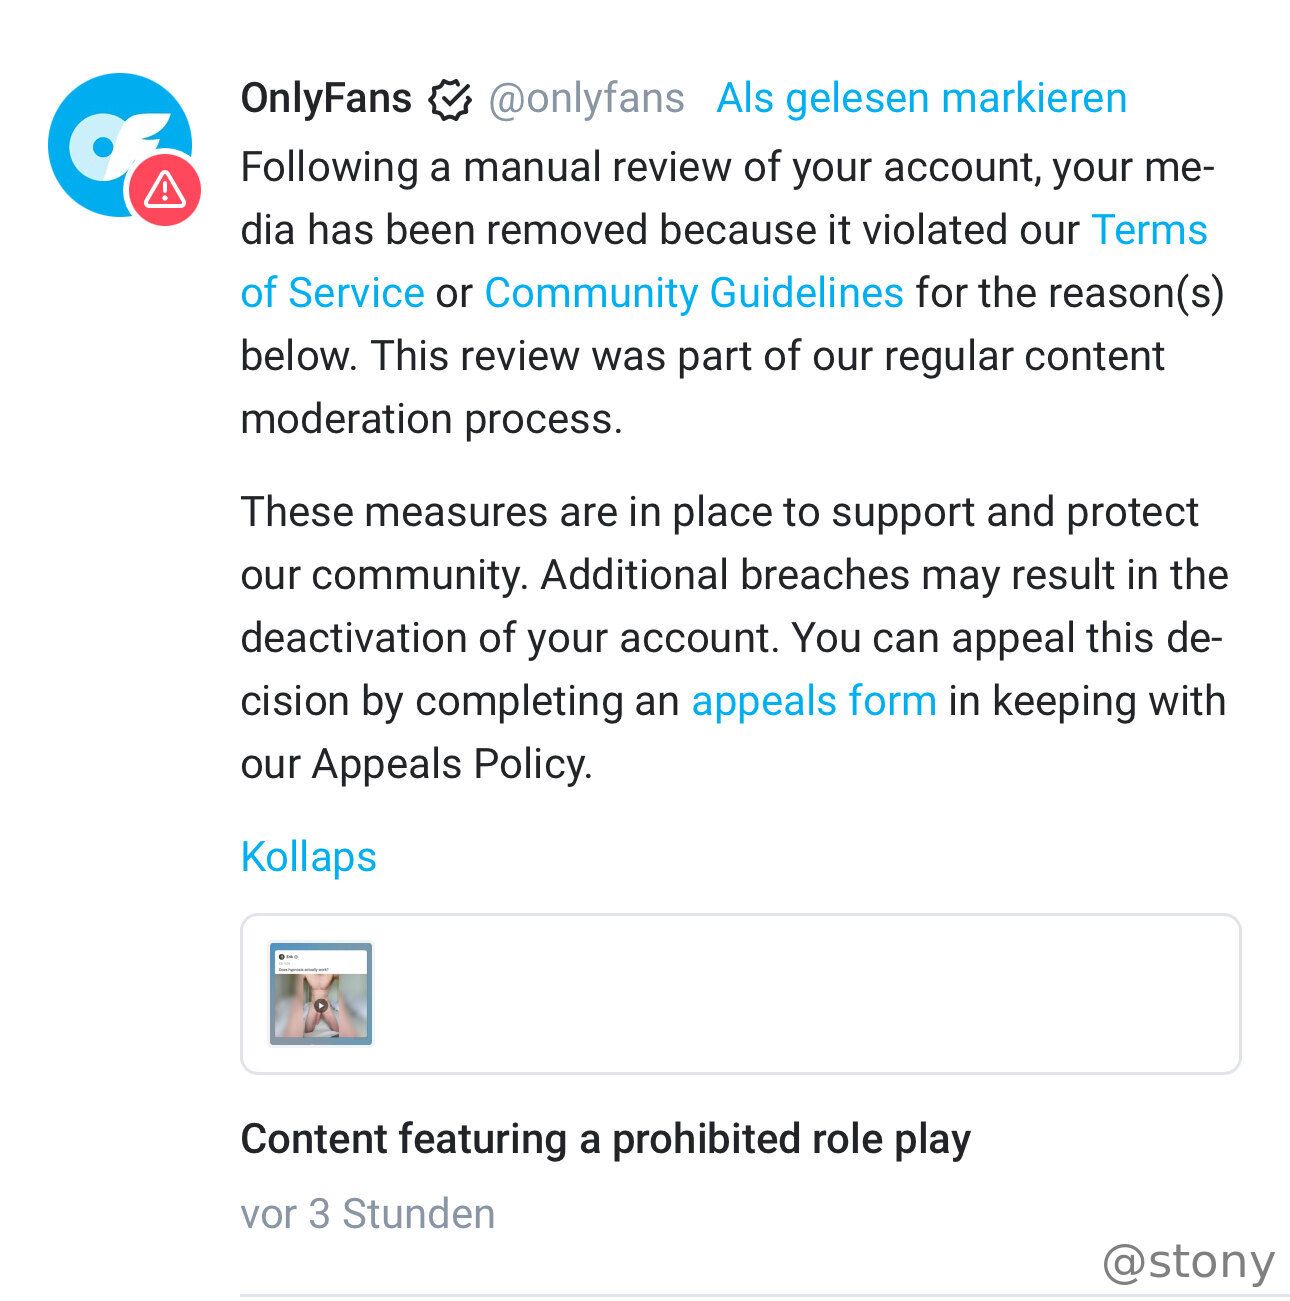Click the verified checkmark badge
This screenshot has width=1290, height=1301.
450,99
